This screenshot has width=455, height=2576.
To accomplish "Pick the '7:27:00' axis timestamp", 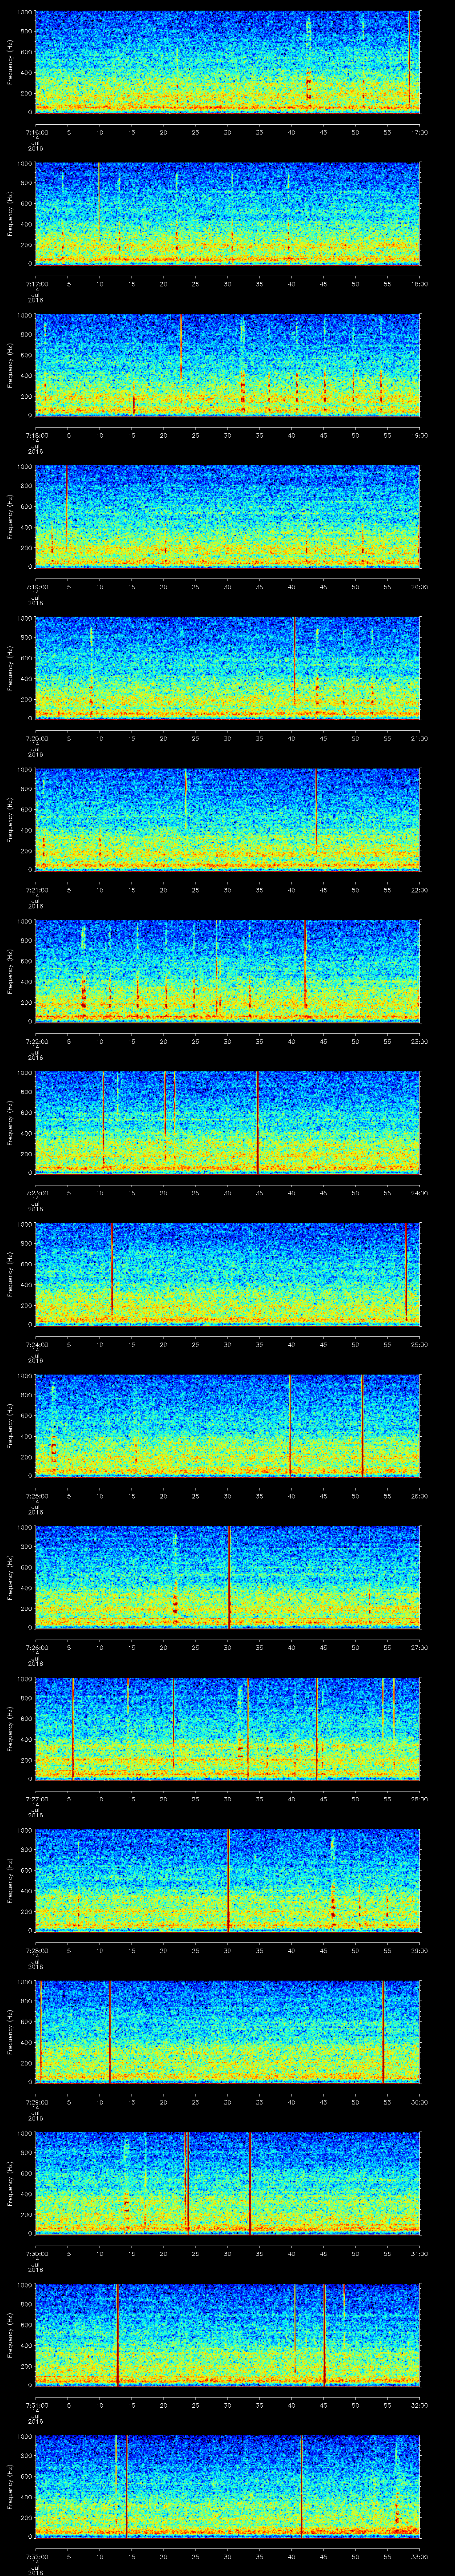I will pos(36,1799).
